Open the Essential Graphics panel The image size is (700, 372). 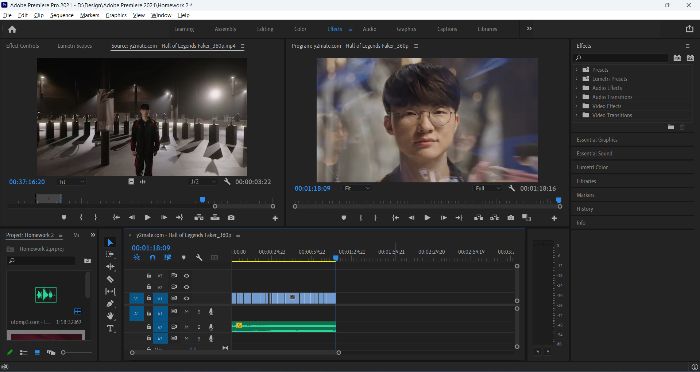(x=597, y=140)
